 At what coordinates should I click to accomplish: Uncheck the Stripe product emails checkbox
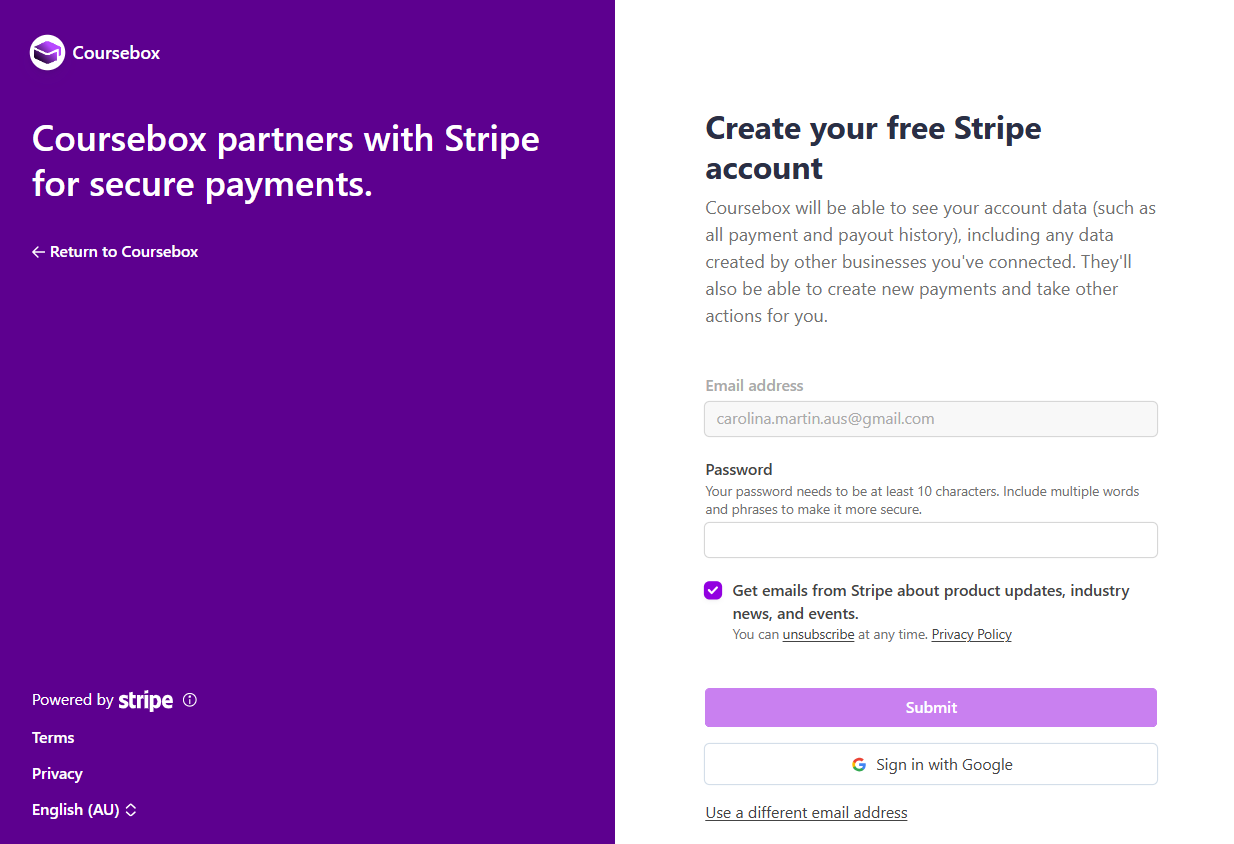tap(713, 590)
